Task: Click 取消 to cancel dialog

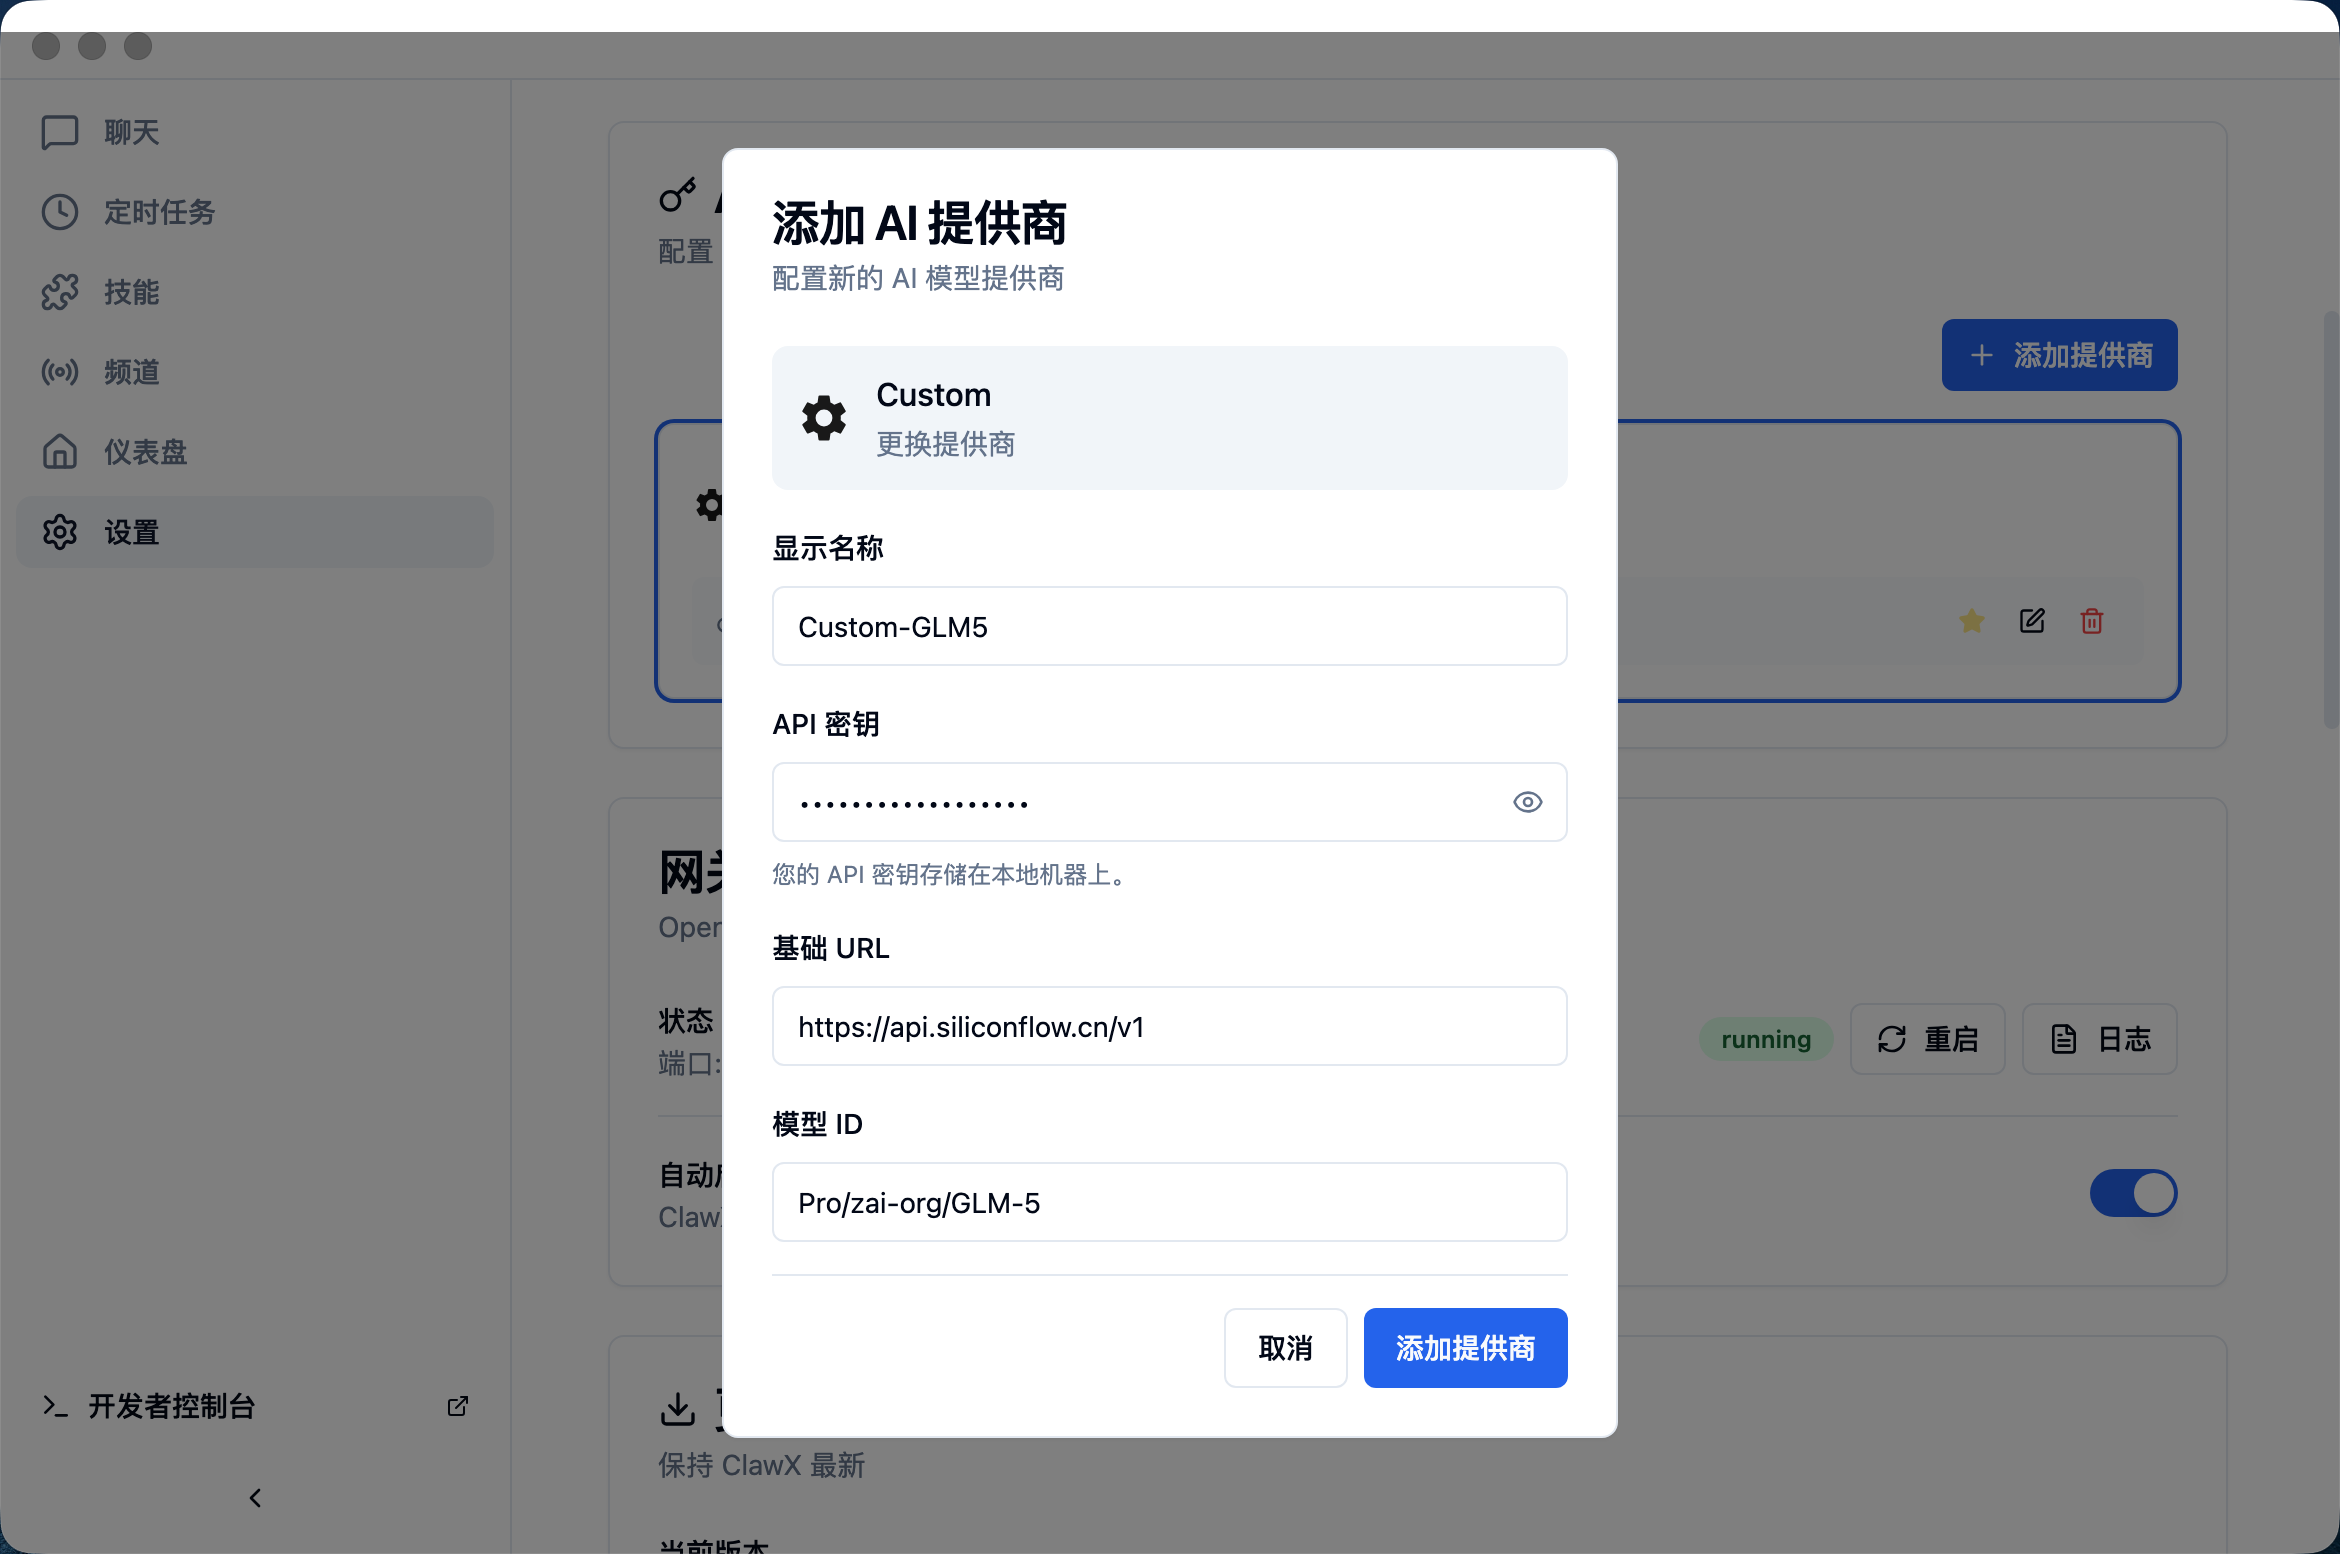Action: 1285,1348
